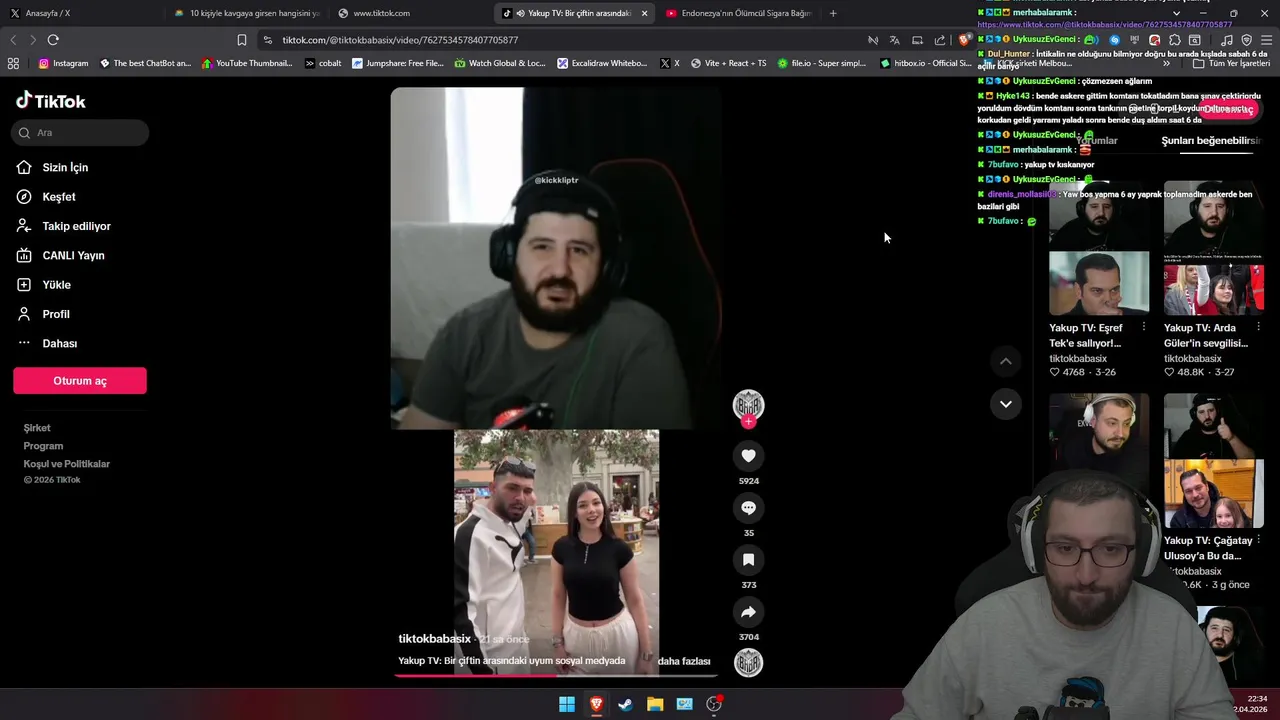Open the Watch Global & Loc... bookmark
This screenshot has width=1280, height=720.
[500, 63]
